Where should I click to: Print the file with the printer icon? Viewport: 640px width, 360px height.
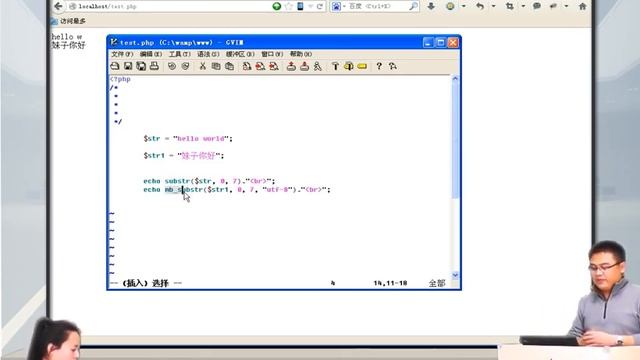coord(154,66)
